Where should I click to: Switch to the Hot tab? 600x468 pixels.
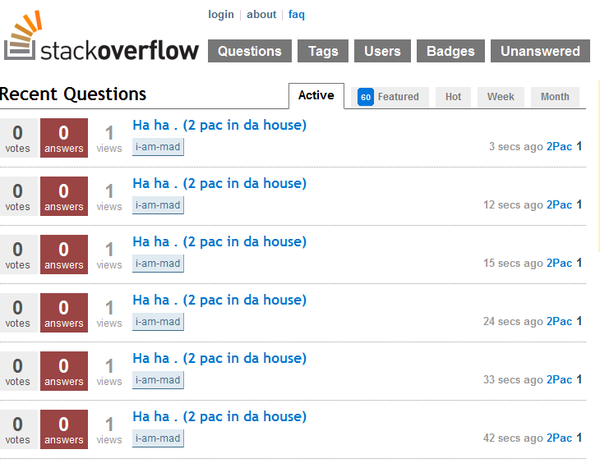[453, 97]
